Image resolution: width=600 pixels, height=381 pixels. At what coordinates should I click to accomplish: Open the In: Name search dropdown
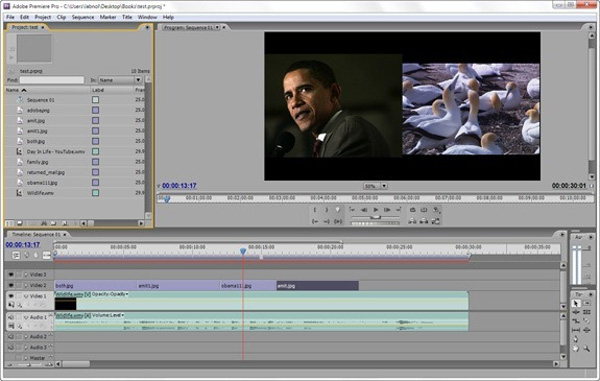click(x=138, y=80)
